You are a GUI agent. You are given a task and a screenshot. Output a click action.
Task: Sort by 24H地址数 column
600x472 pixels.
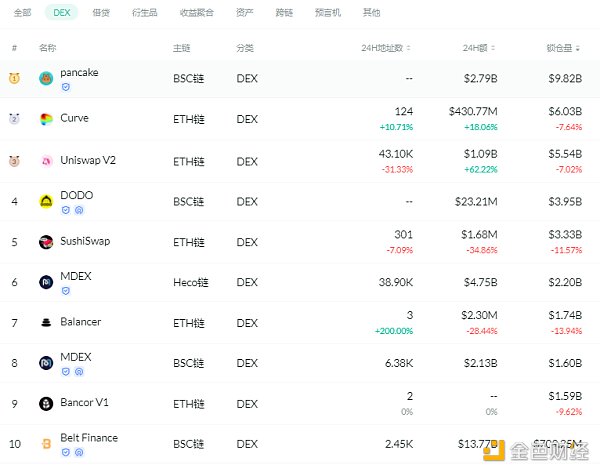(x=386, y=48)
